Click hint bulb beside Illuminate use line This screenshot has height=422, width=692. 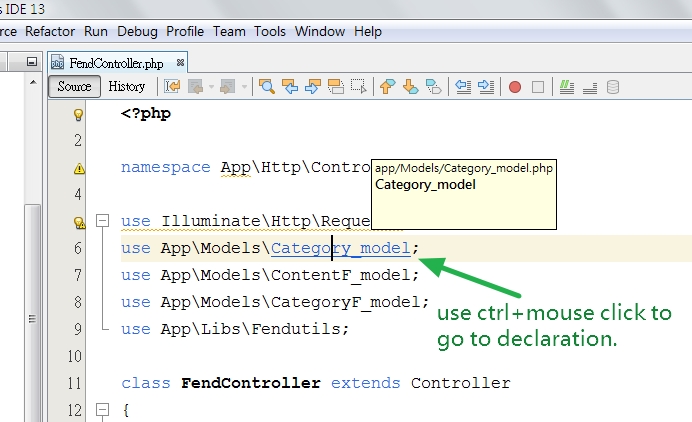pos(79,222)
